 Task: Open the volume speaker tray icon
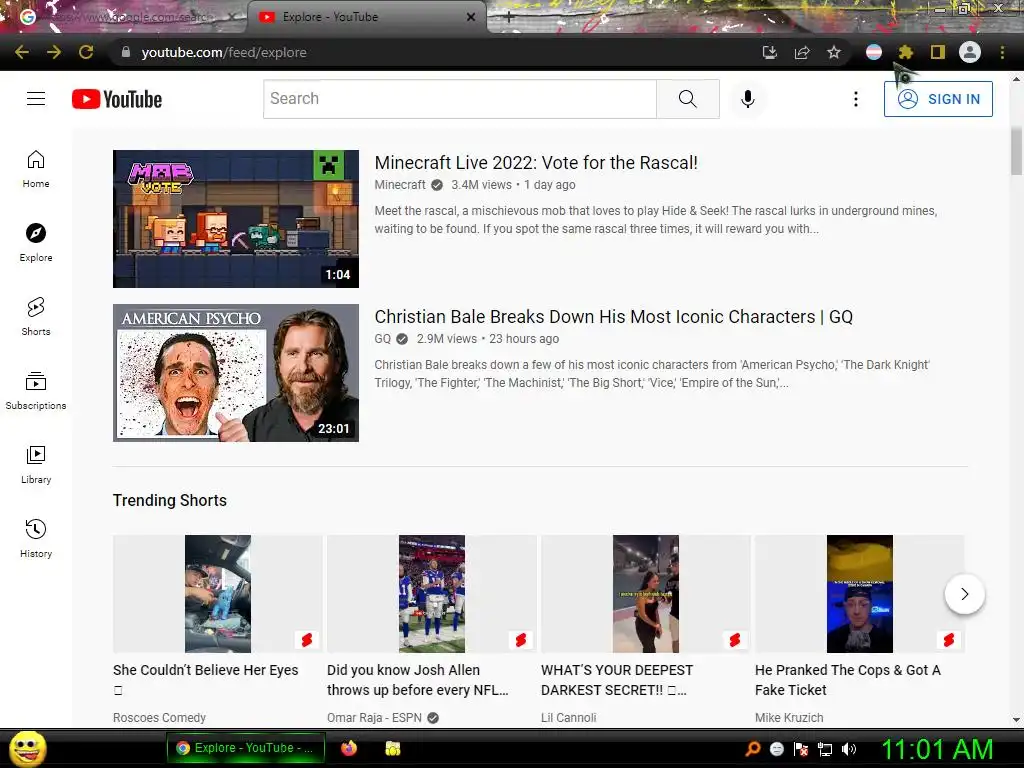(x=849, y=749)
